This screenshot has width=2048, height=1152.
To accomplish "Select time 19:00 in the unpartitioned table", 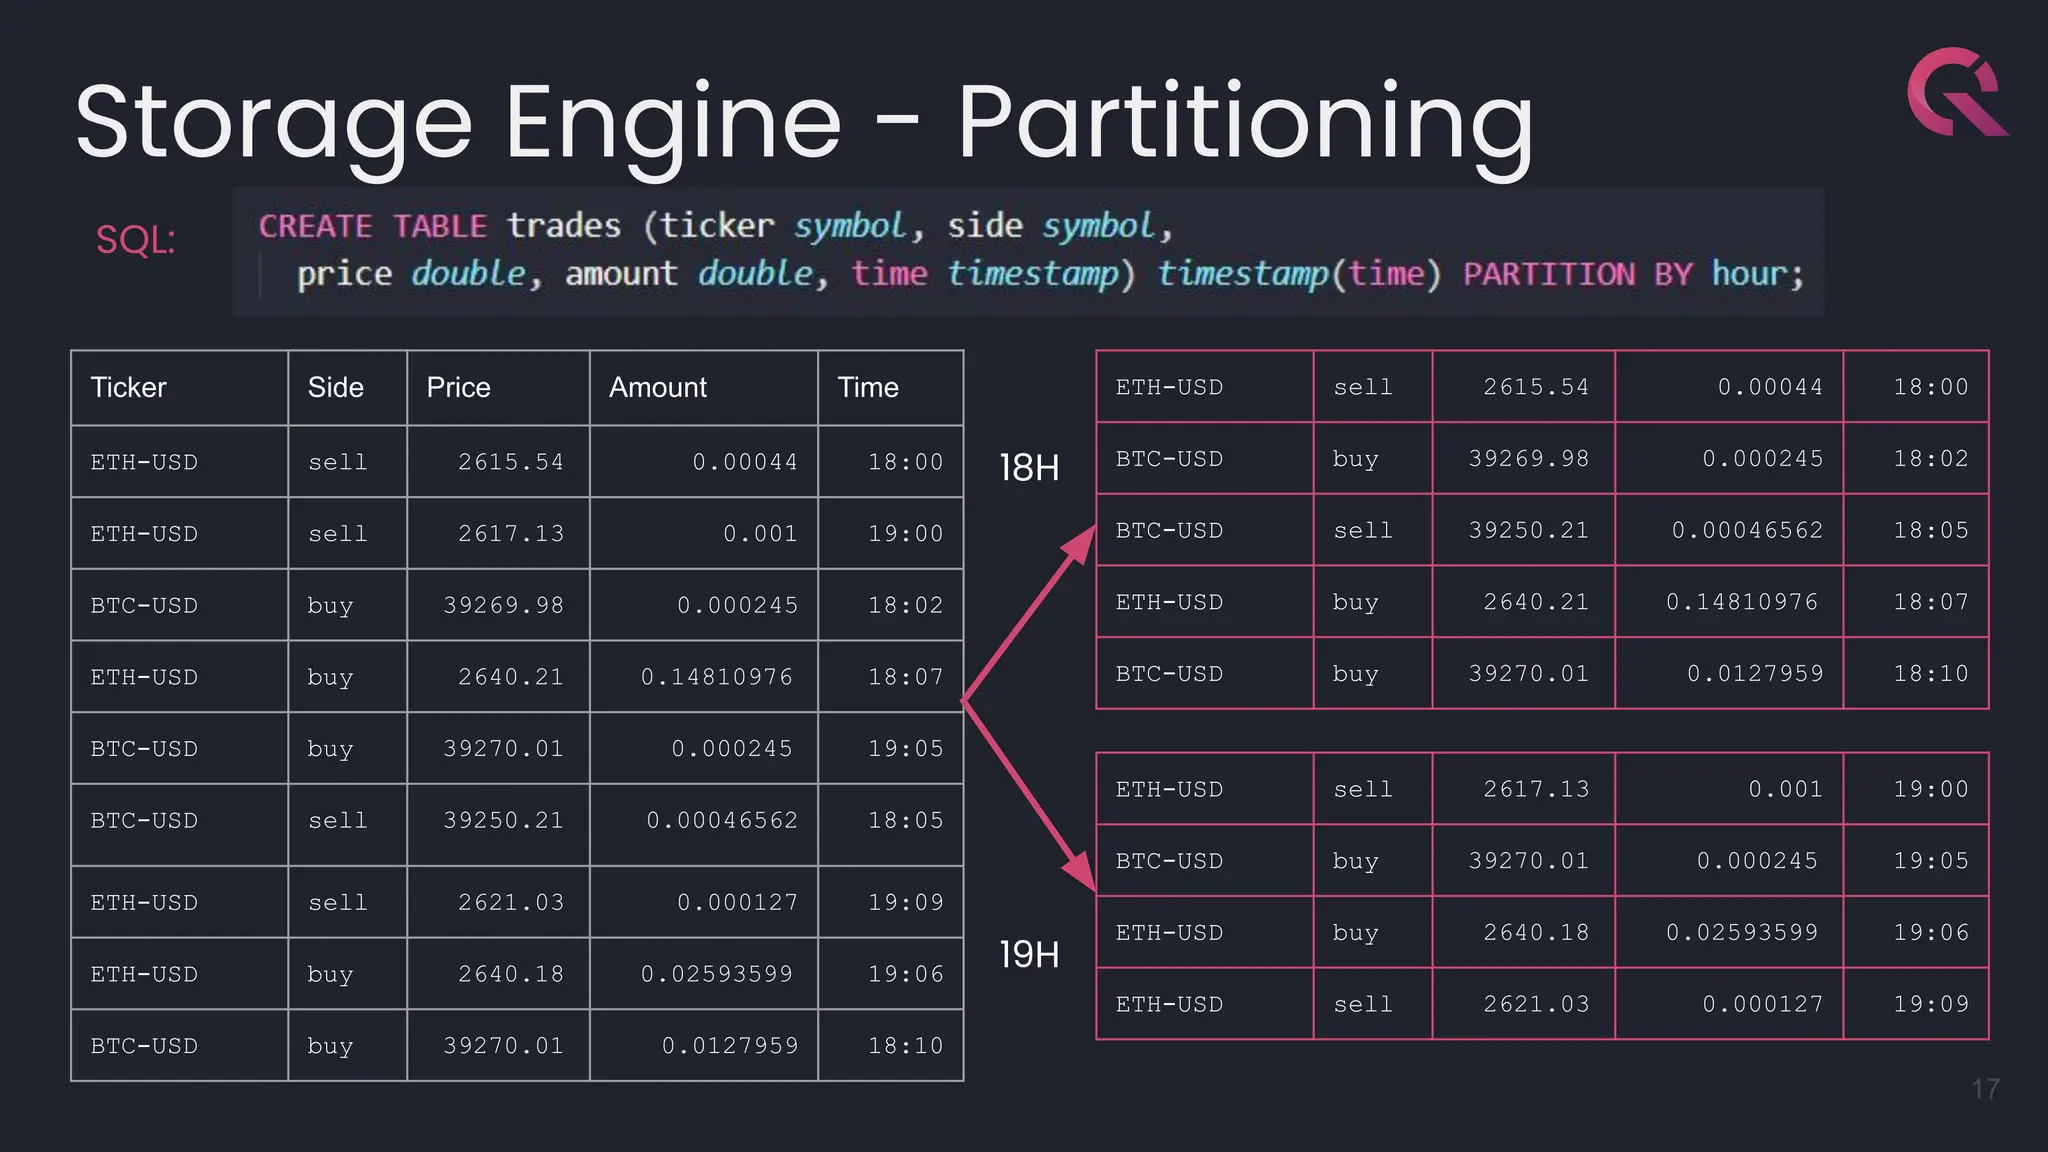I will tap(906, 534).
